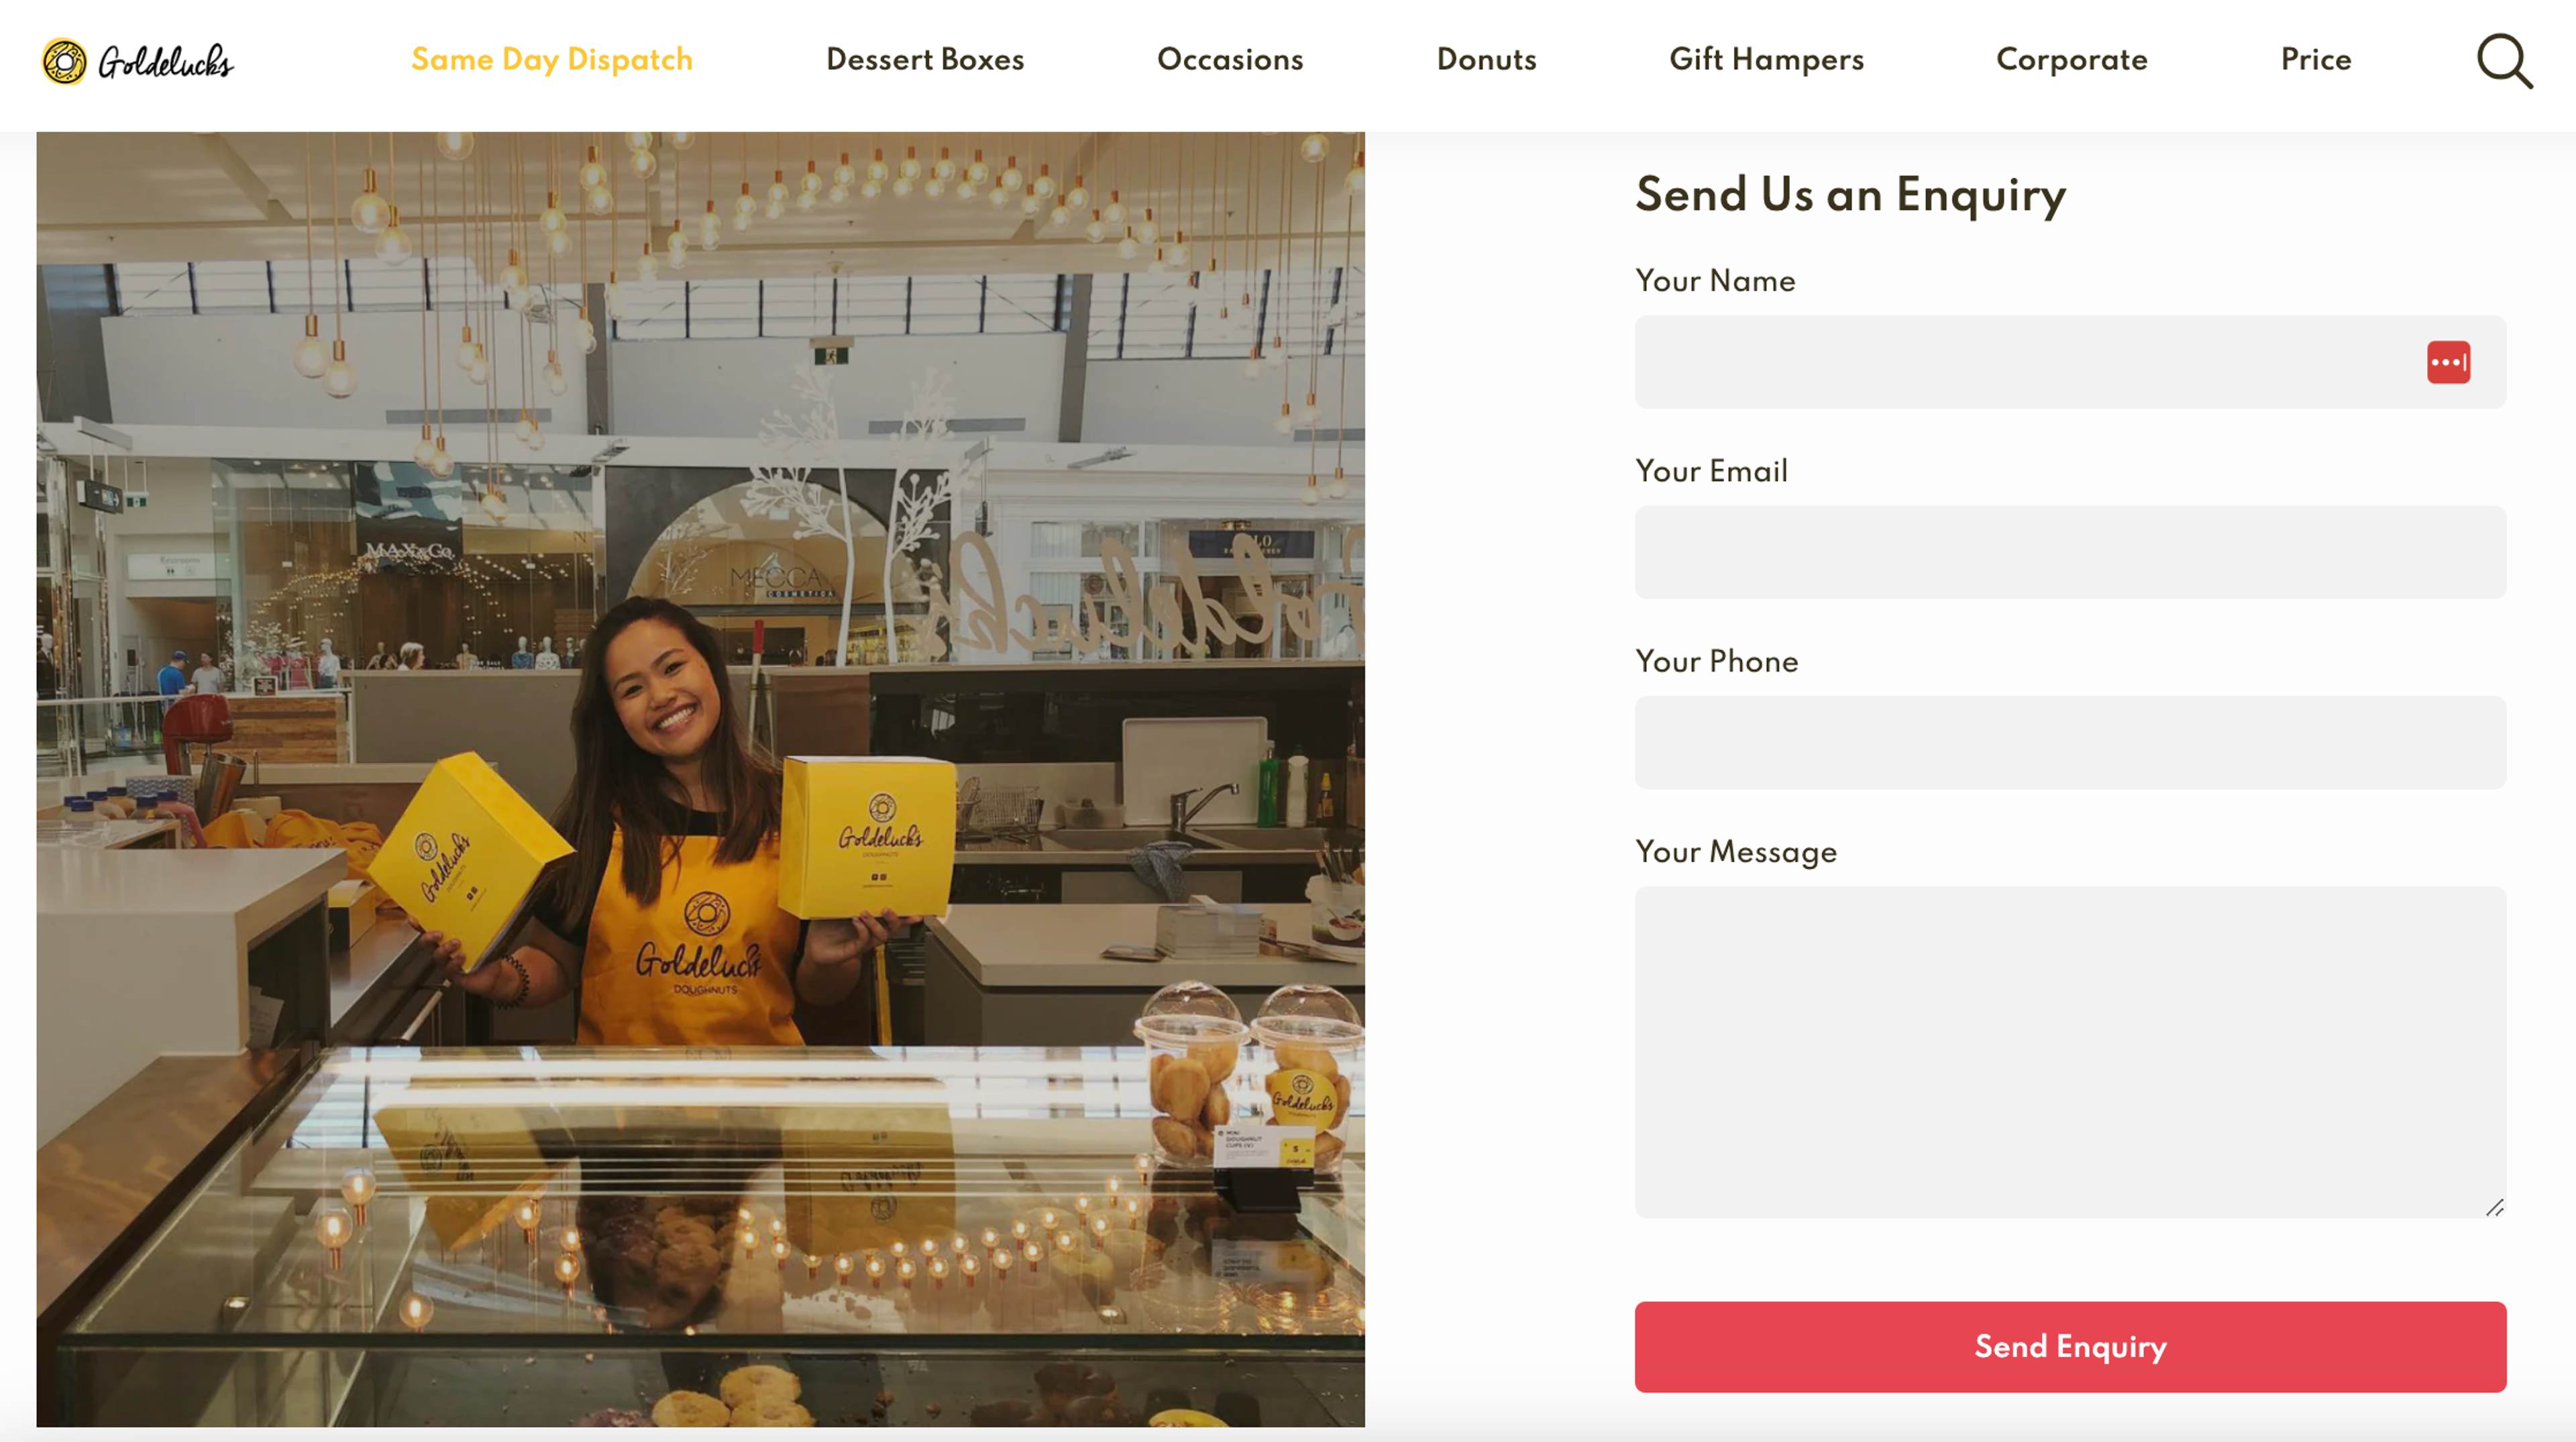The image size is (2576, 1442).
Task: Click the Your Message label
Action: tap(1735, 851)
